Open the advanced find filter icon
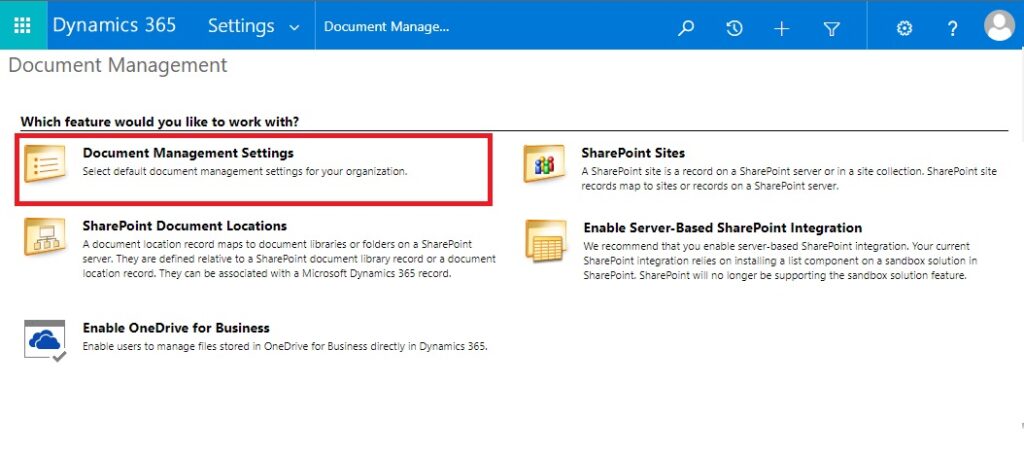 click(831, 28)
